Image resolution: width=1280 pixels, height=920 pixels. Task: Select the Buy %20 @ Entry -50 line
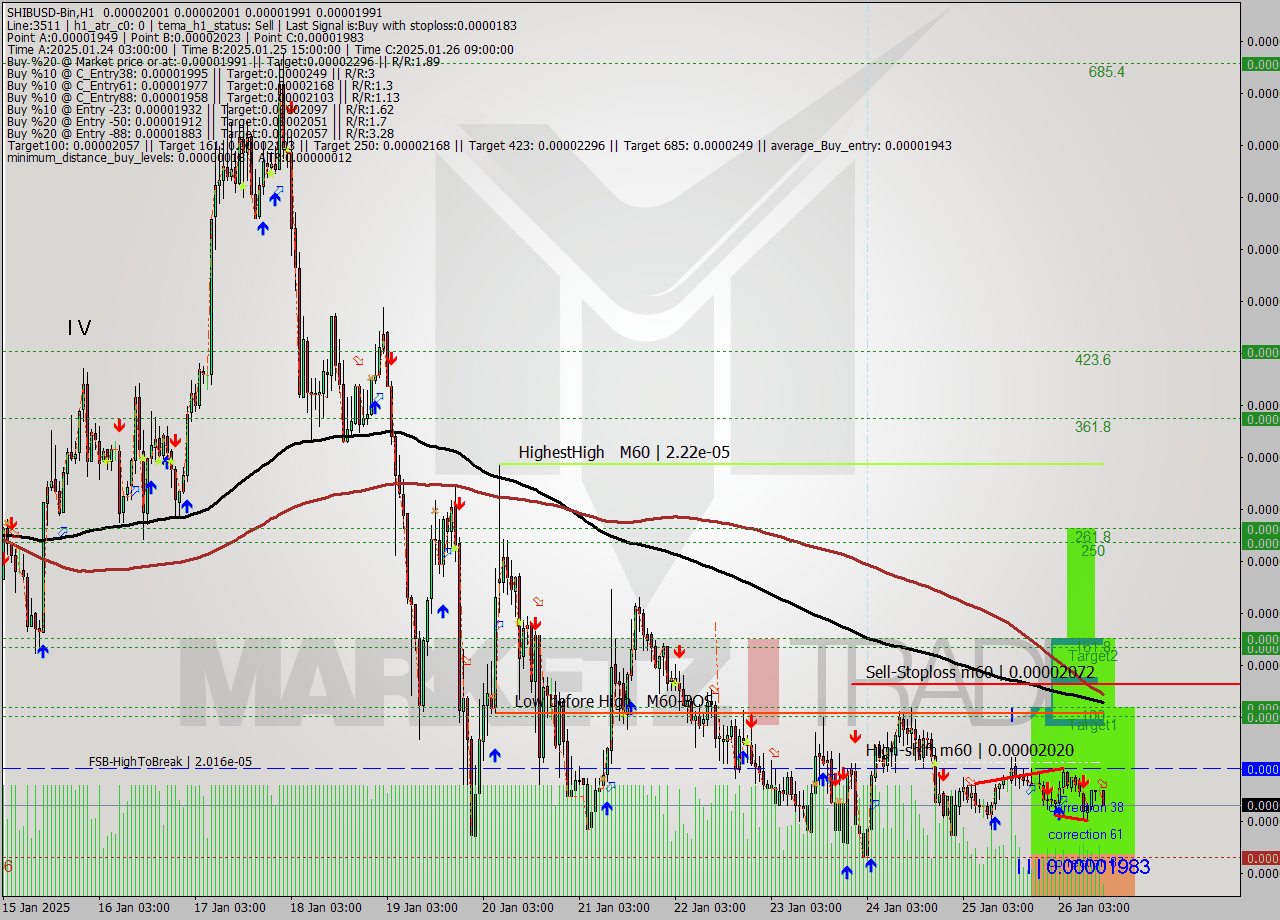(x=195, y=121)
